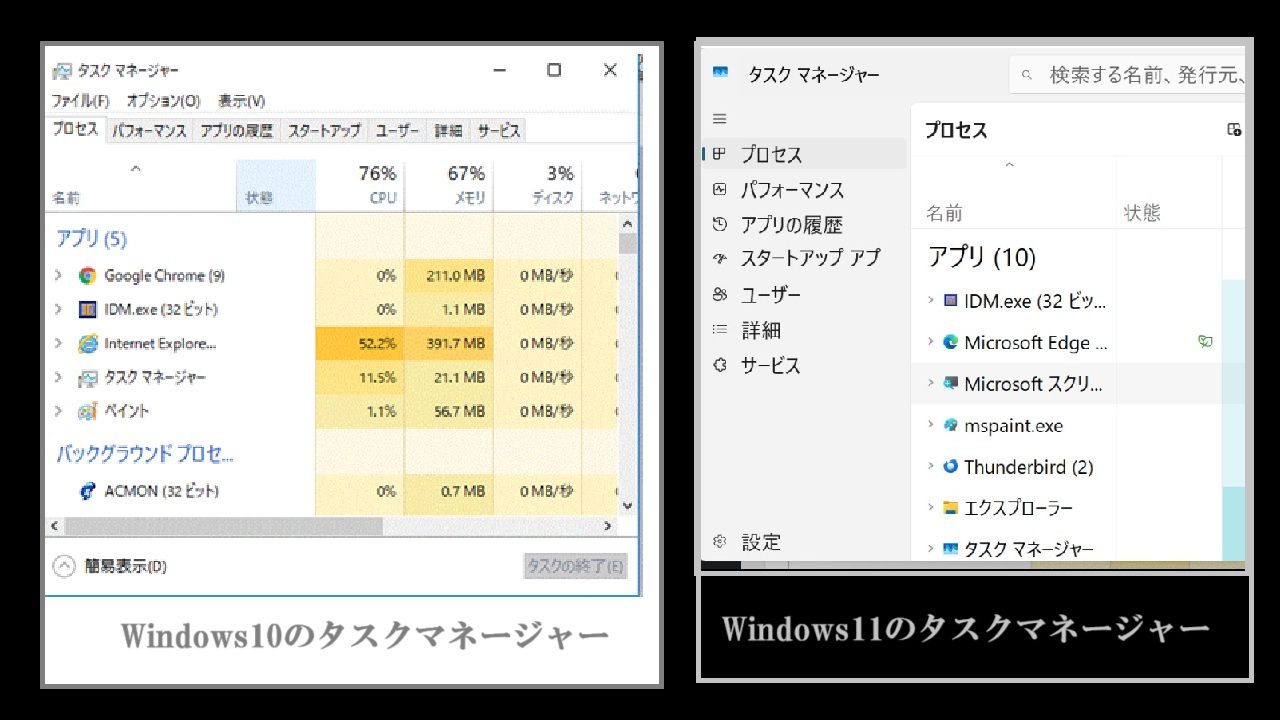
Task: Open ファイル(F) menu
Action: tap(80, 101)
